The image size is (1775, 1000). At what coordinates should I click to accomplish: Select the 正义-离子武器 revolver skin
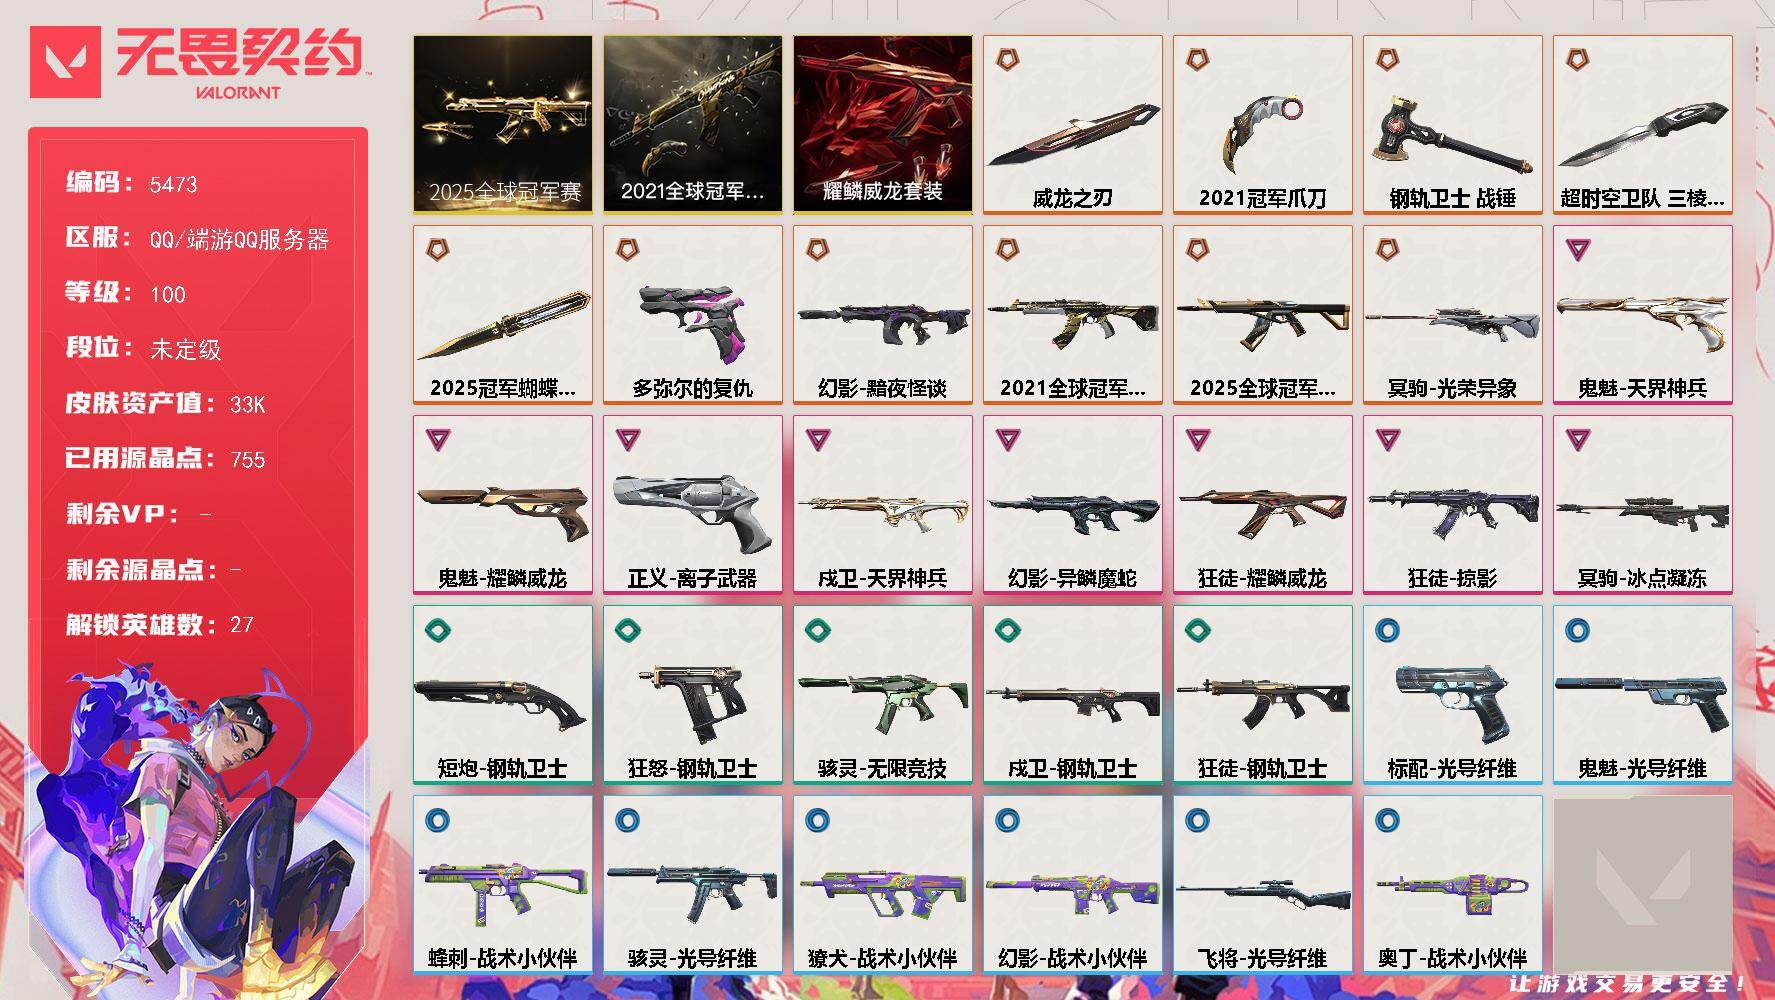[692, 505]
